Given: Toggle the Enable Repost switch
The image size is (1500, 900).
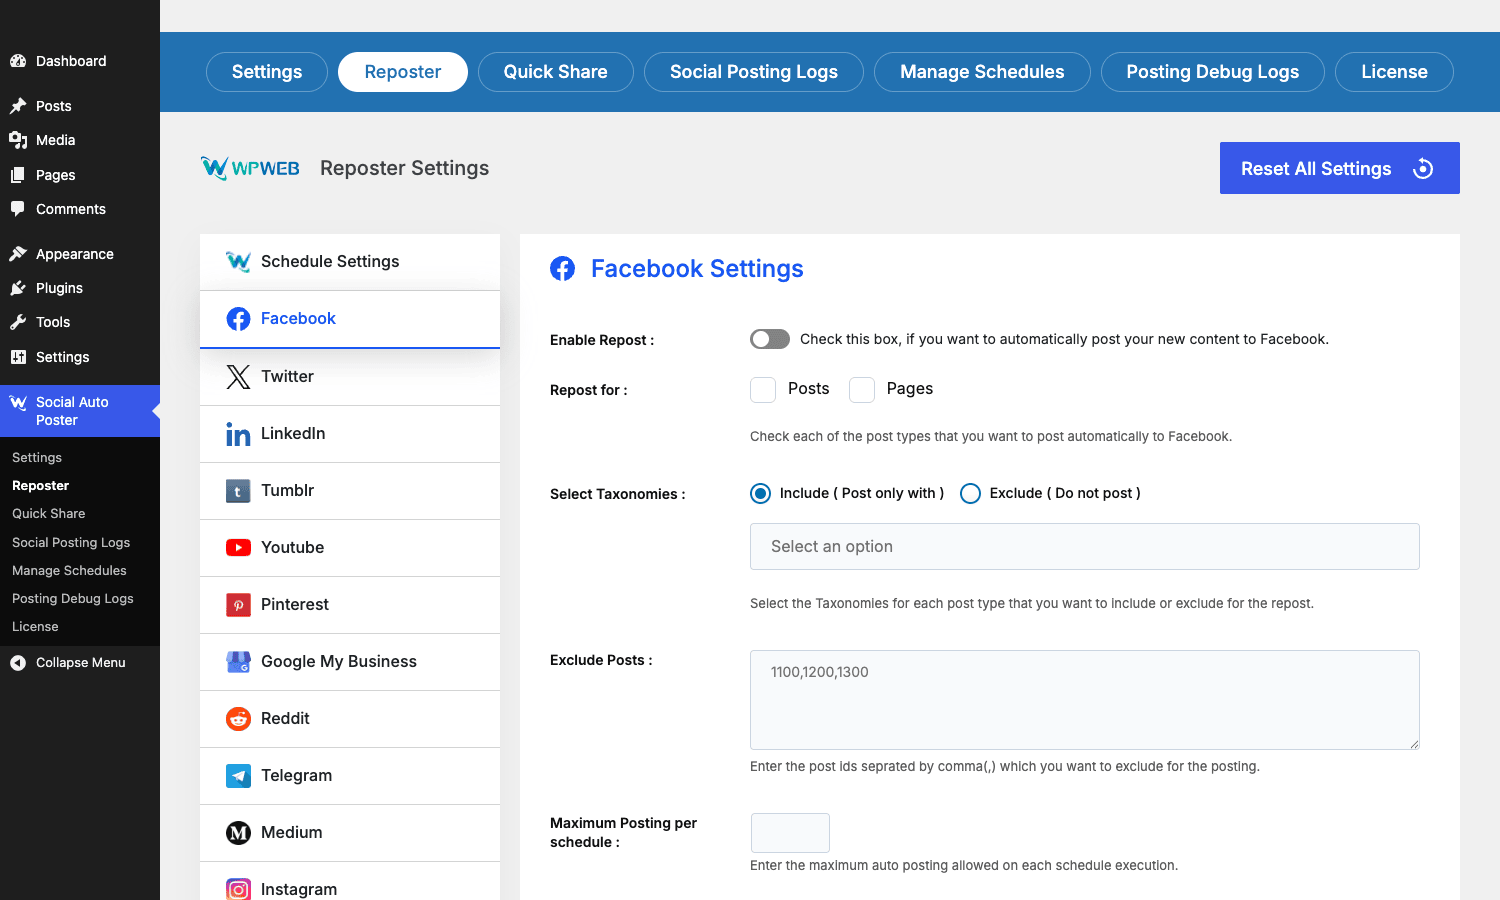Looking at the screenshot, I should tap(770, 339).
